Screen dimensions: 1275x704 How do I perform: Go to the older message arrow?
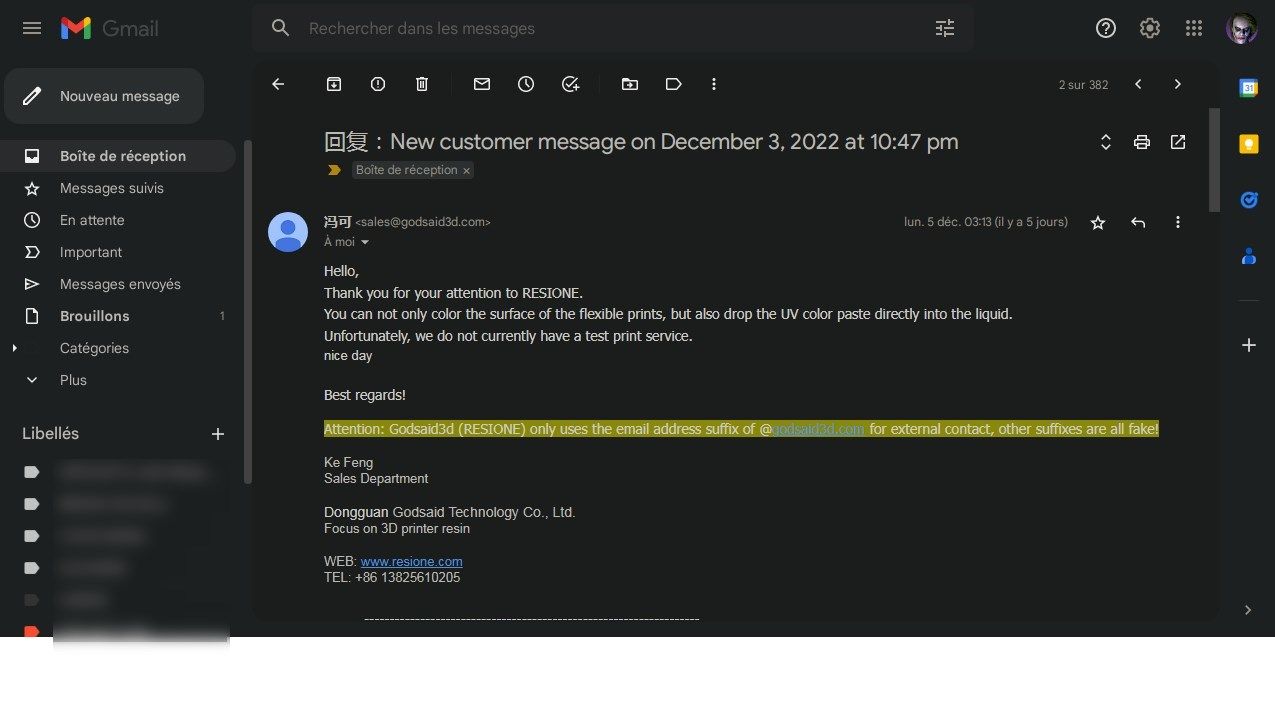click(x=1178, y=85)
